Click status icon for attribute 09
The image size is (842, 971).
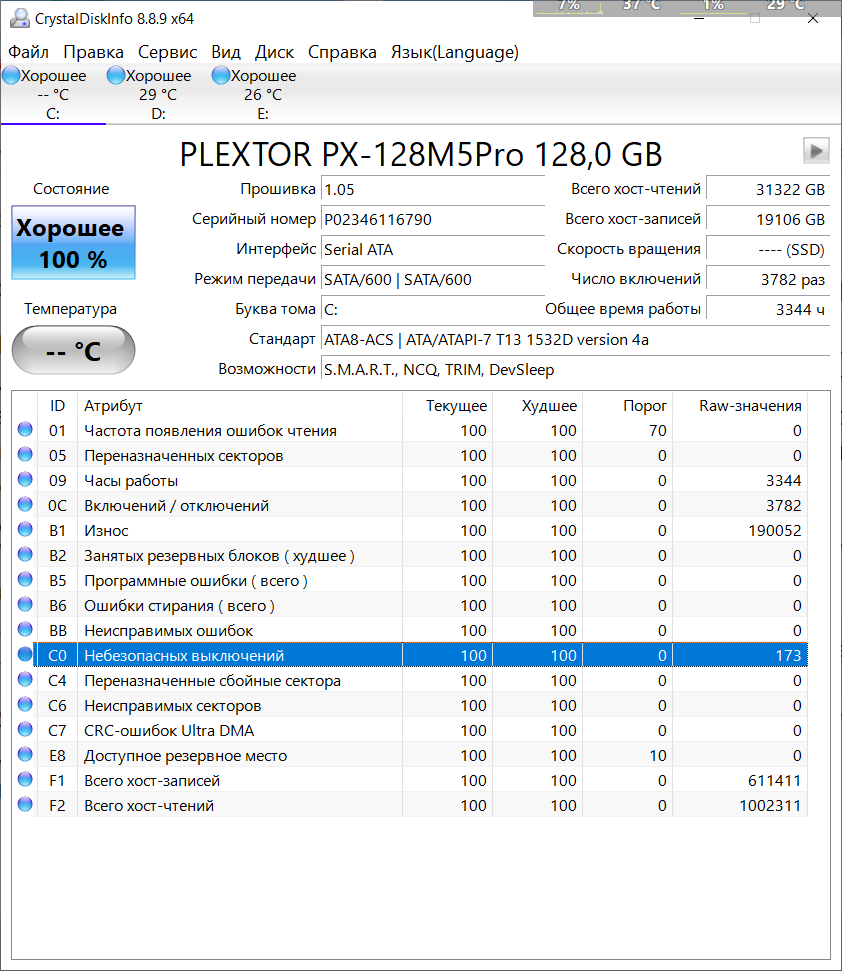[25, 479]
